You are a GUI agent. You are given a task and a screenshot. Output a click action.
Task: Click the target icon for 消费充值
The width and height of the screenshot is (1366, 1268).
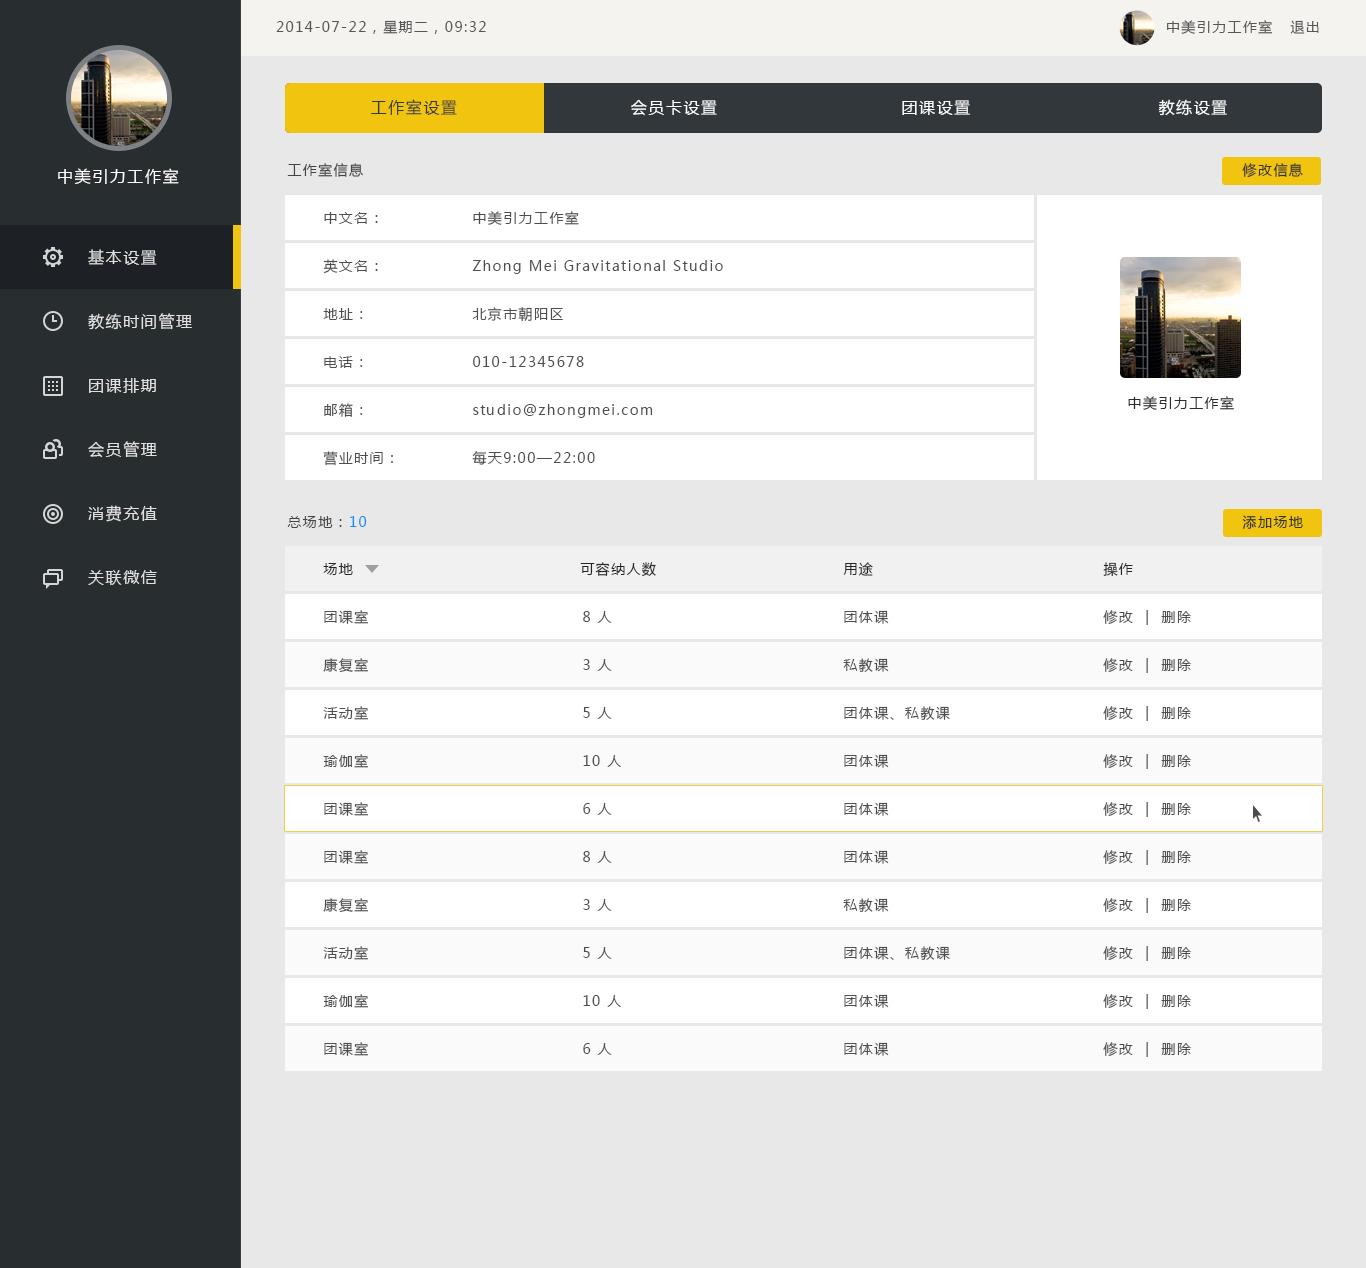(53, 514)
